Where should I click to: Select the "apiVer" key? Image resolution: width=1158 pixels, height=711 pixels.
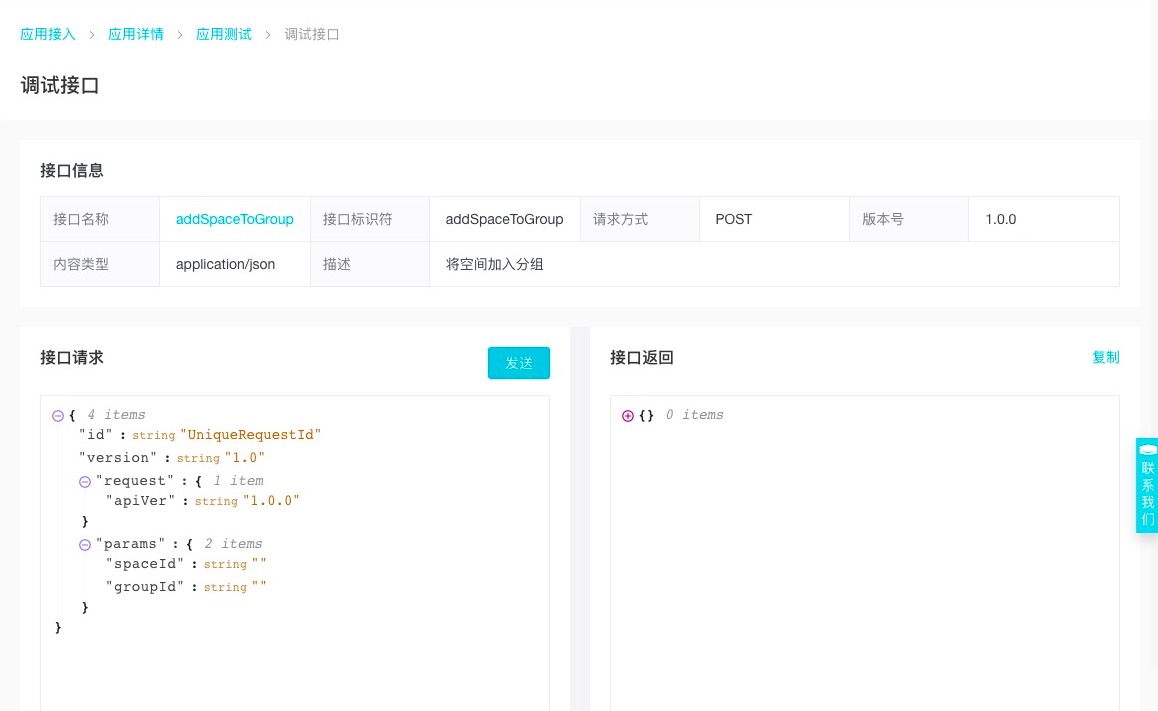tap(140, 501)
